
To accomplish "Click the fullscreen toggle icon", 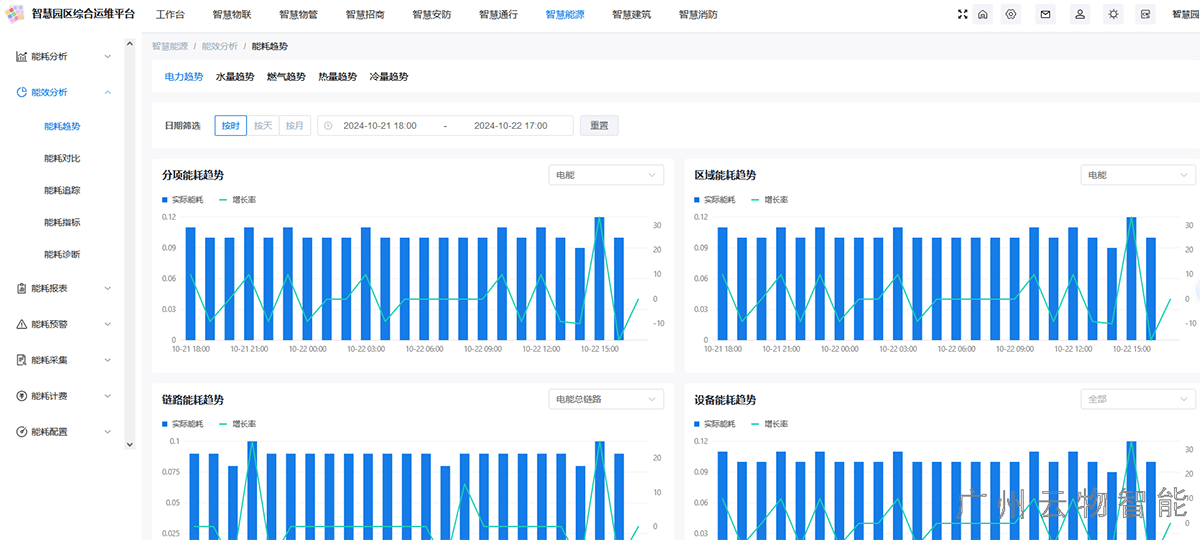I will (x=962, y=15).
